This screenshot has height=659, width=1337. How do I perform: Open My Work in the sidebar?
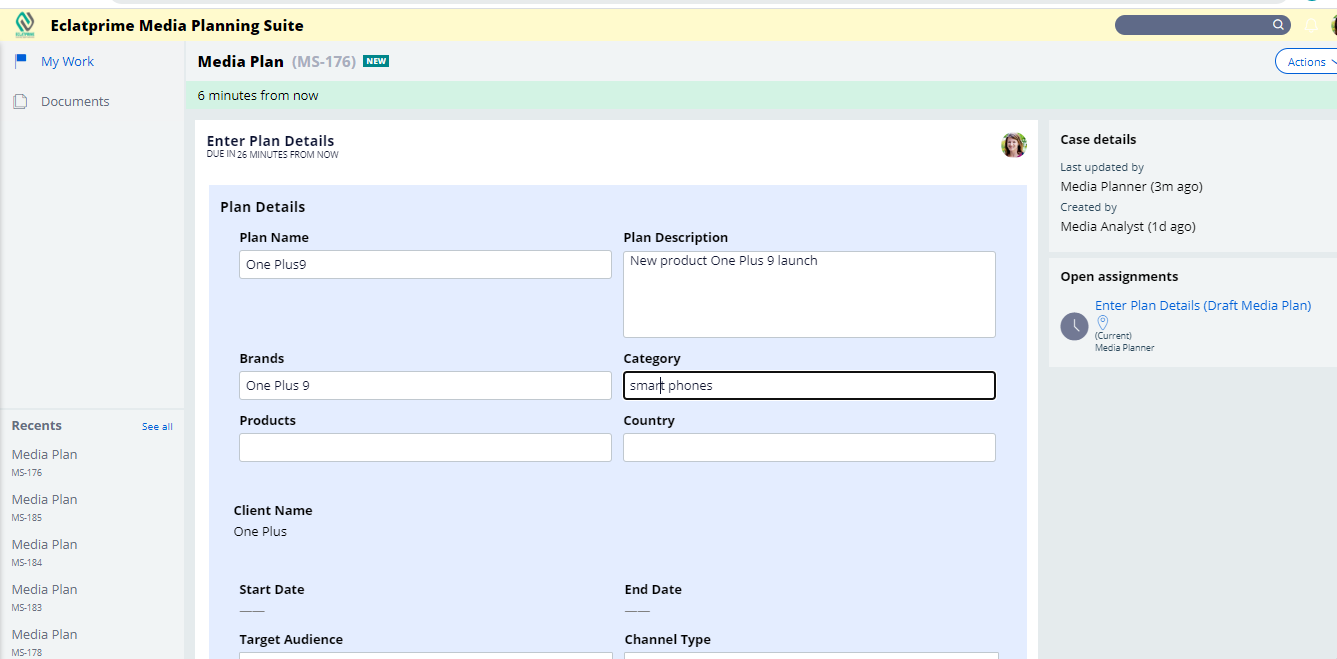tap(67, 61)
